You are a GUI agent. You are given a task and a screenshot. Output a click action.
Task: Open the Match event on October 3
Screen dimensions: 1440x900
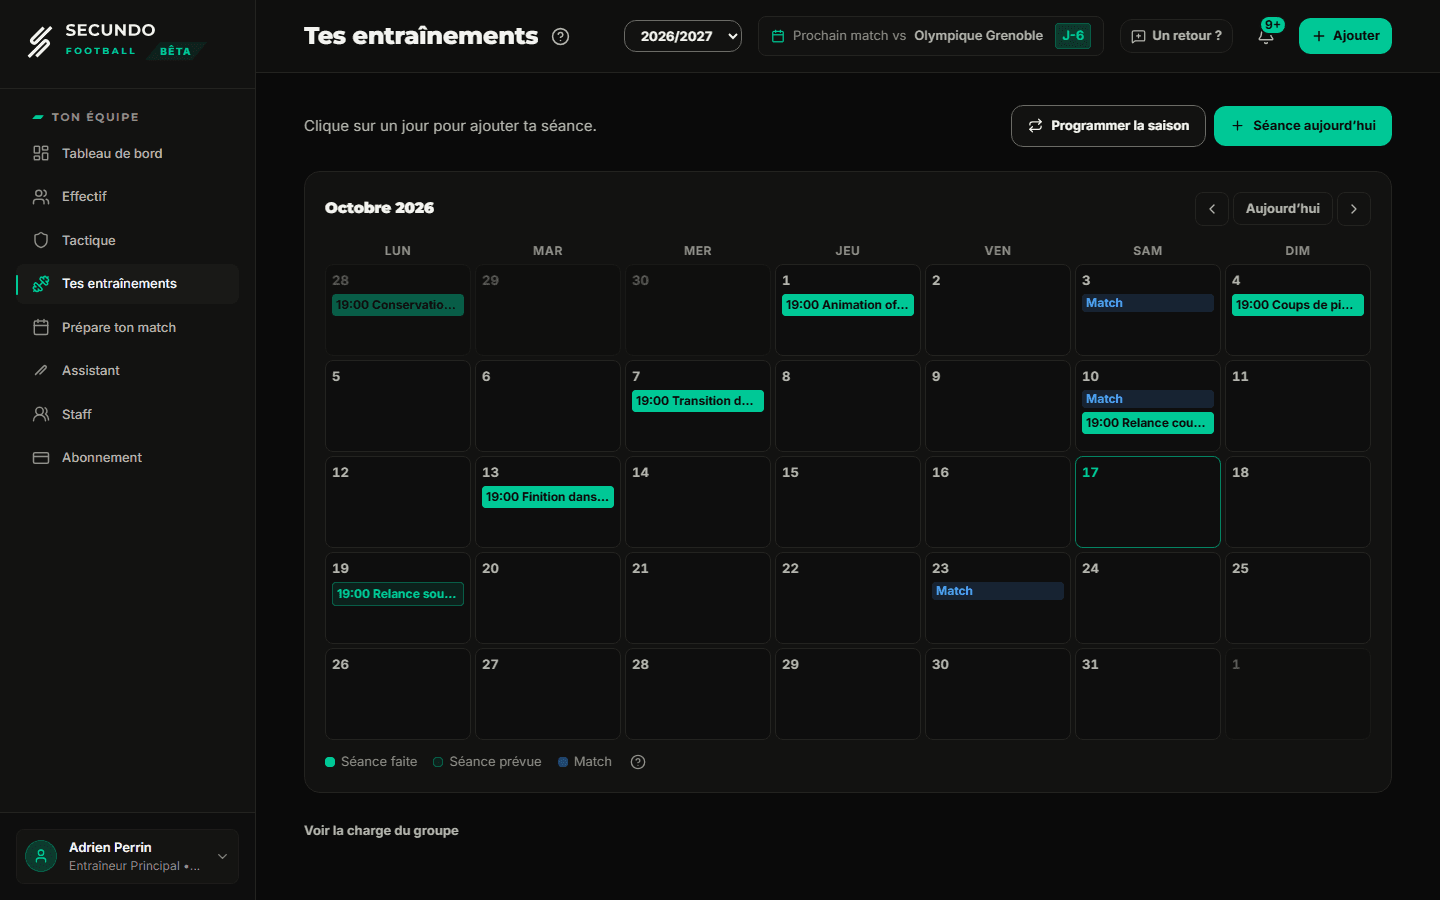(1148, 303)
